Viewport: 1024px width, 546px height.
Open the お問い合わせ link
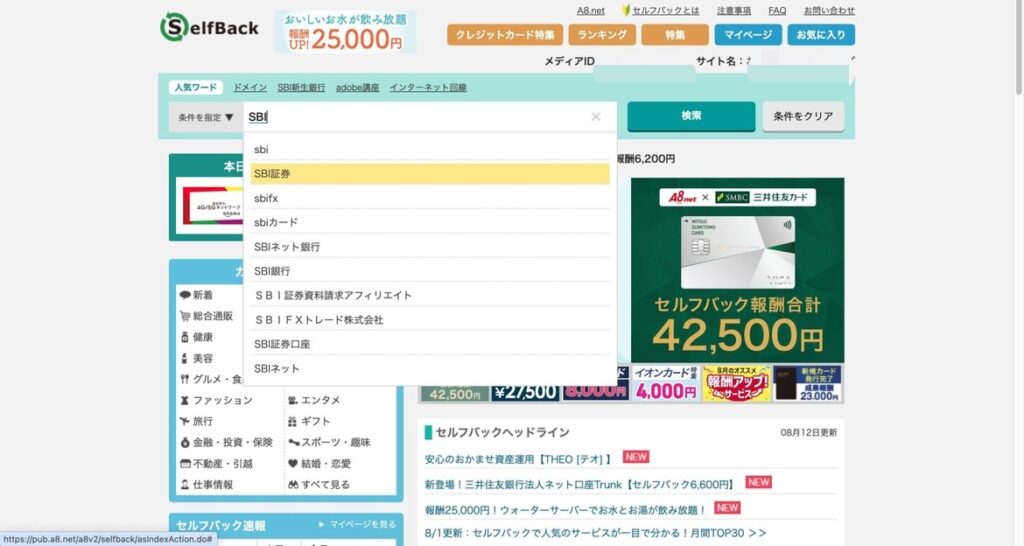(829, 10)
